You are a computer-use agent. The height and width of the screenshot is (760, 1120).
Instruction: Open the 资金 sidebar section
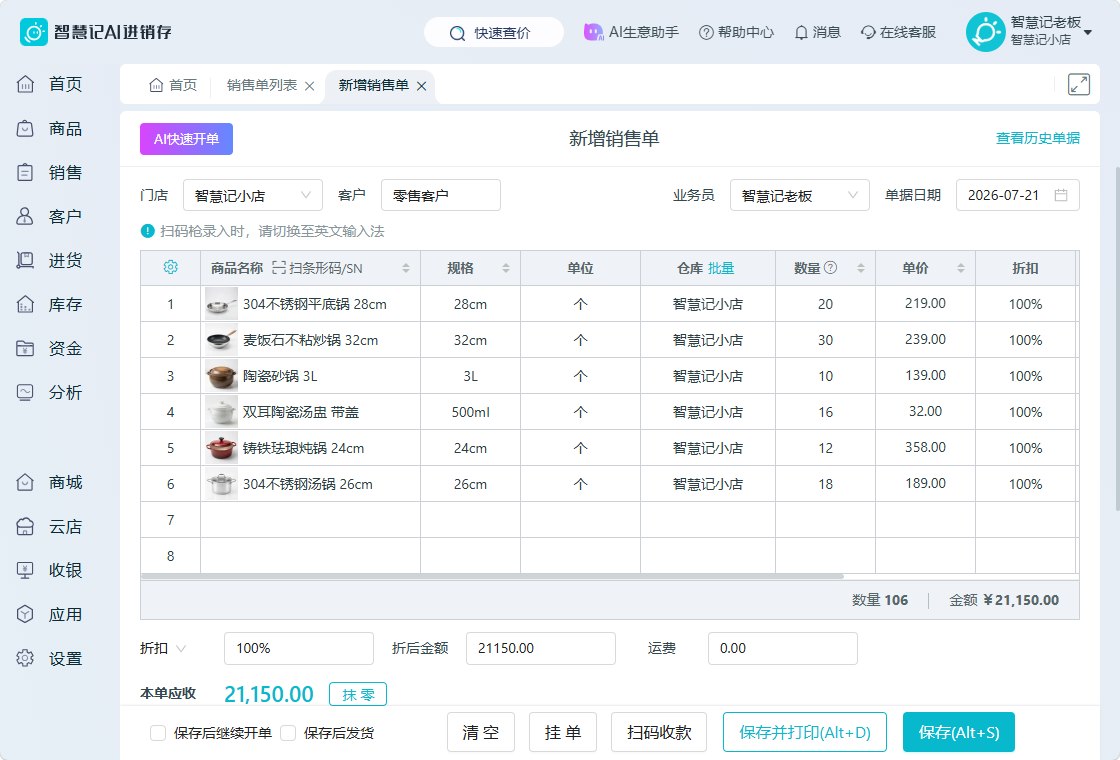coord(49,349)
